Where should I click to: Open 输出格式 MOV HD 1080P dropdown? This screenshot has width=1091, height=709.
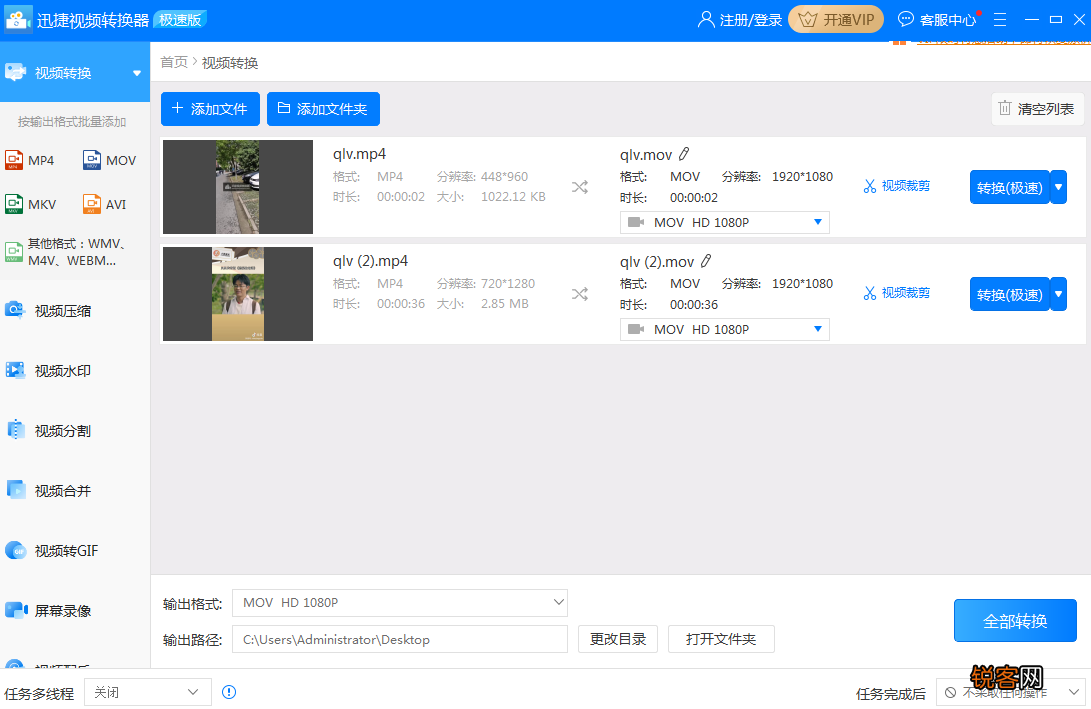400,603
